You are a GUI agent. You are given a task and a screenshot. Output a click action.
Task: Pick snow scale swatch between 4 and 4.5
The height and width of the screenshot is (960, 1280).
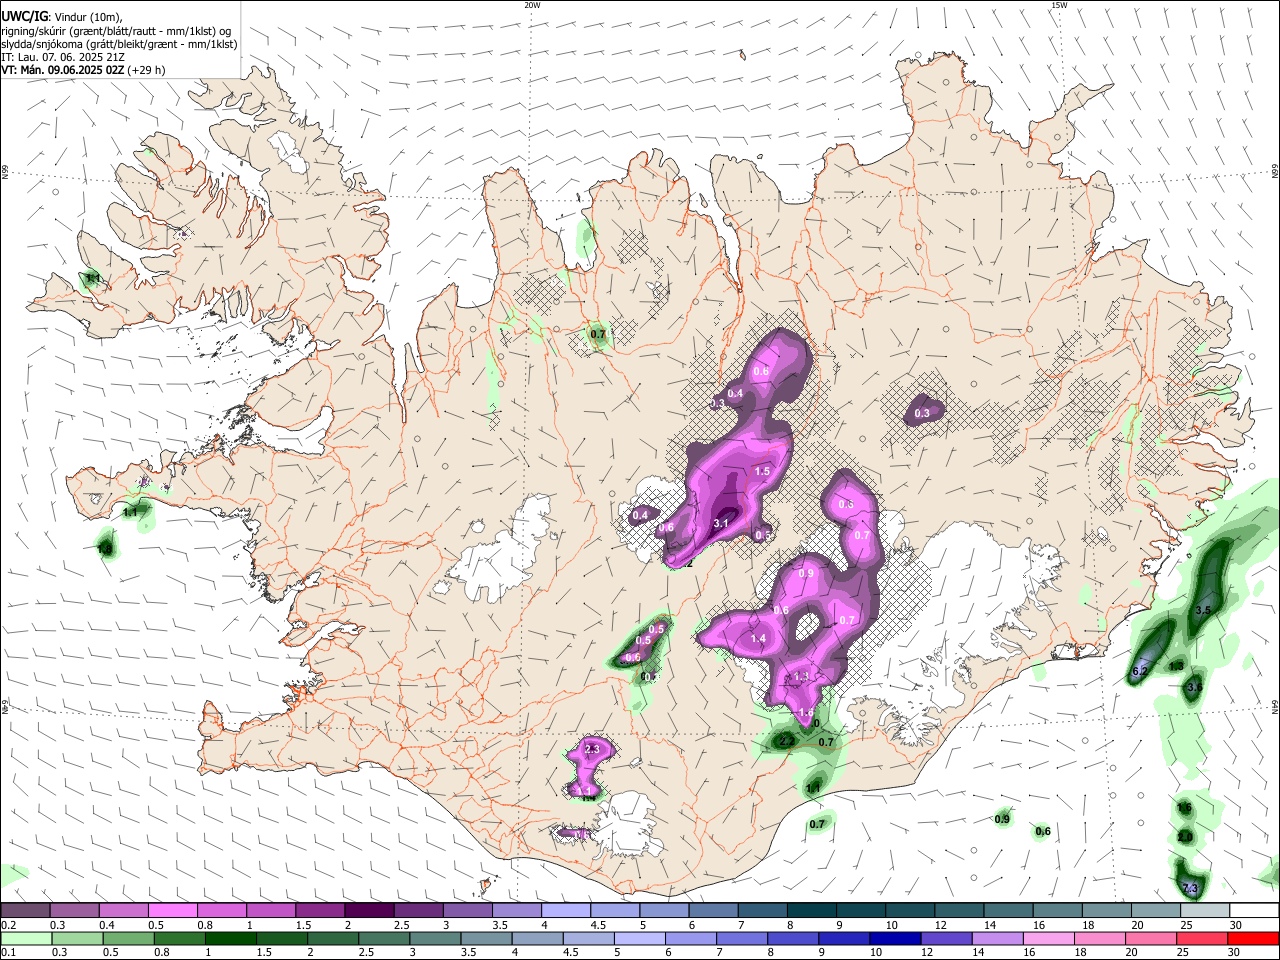[x=566, y=911]
